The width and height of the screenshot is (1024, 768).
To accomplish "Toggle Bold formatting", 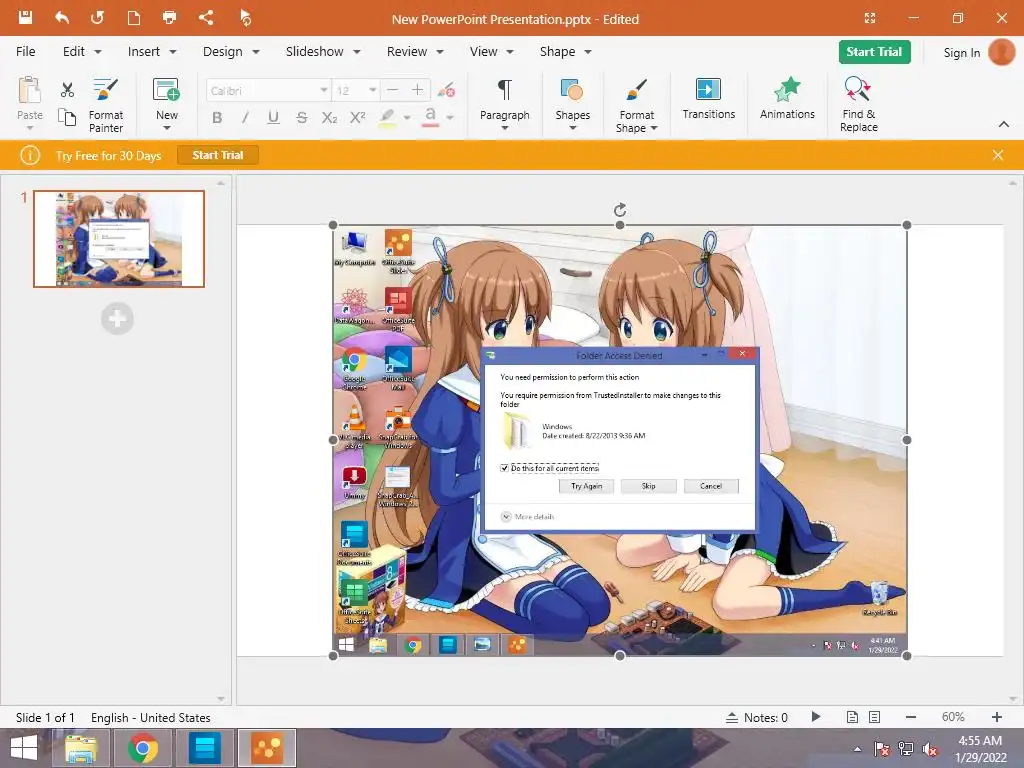I will click(x=217, y=118).
